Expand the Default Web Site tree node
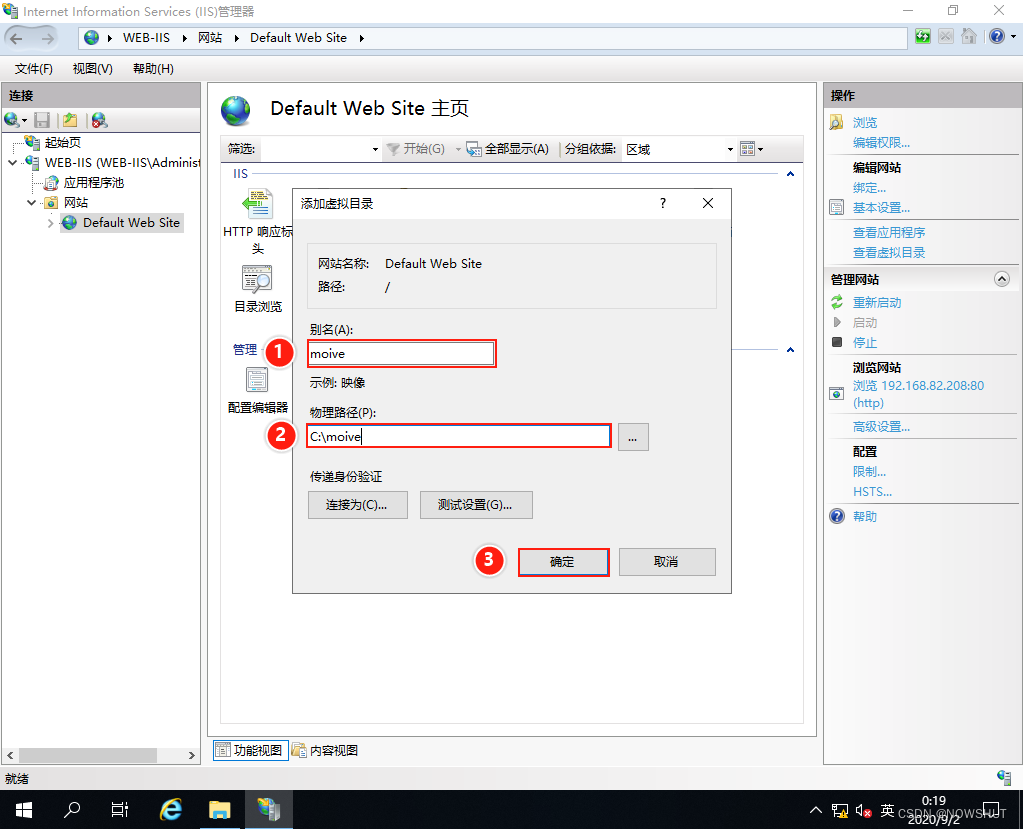 click(x=50, y=223)
